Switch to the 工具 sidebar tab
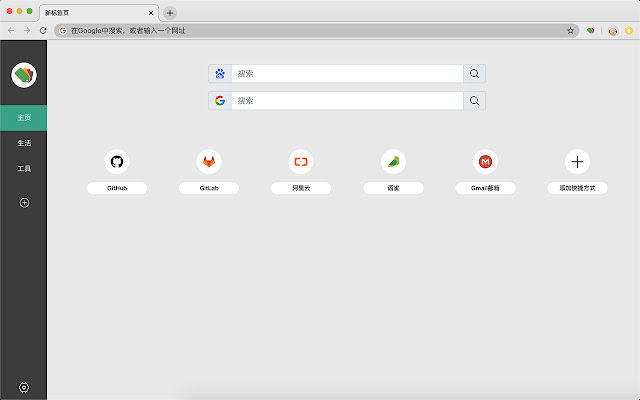 (24, 169)
